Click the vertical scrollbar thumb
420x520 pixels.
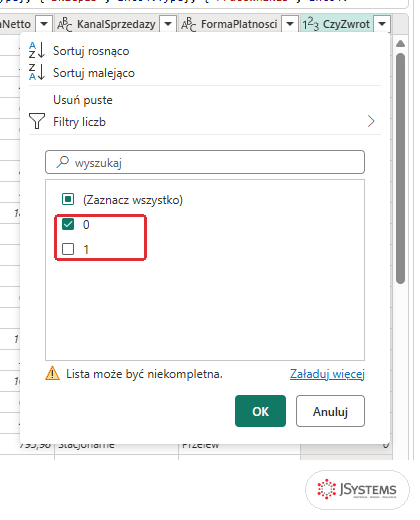click(x=400, y=168)
